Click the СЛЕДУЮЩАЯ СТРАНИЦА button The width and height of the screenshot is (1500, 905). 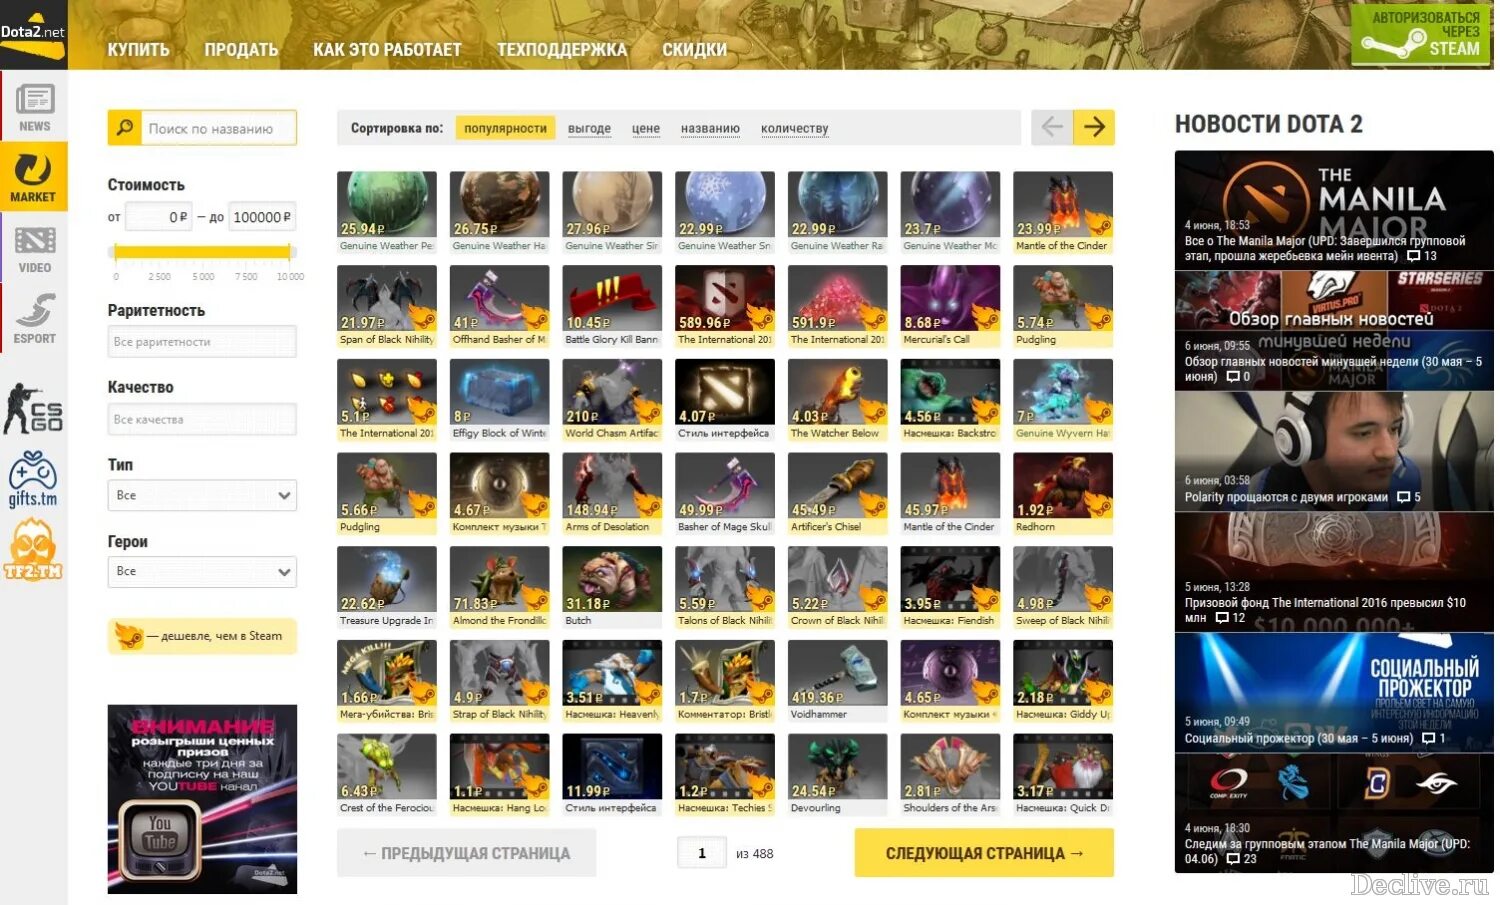coord(984,853)
